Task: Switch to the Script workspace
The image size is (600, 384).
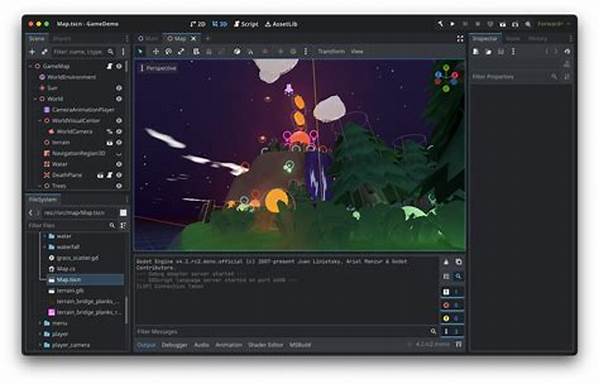Action: pos(246,24)
